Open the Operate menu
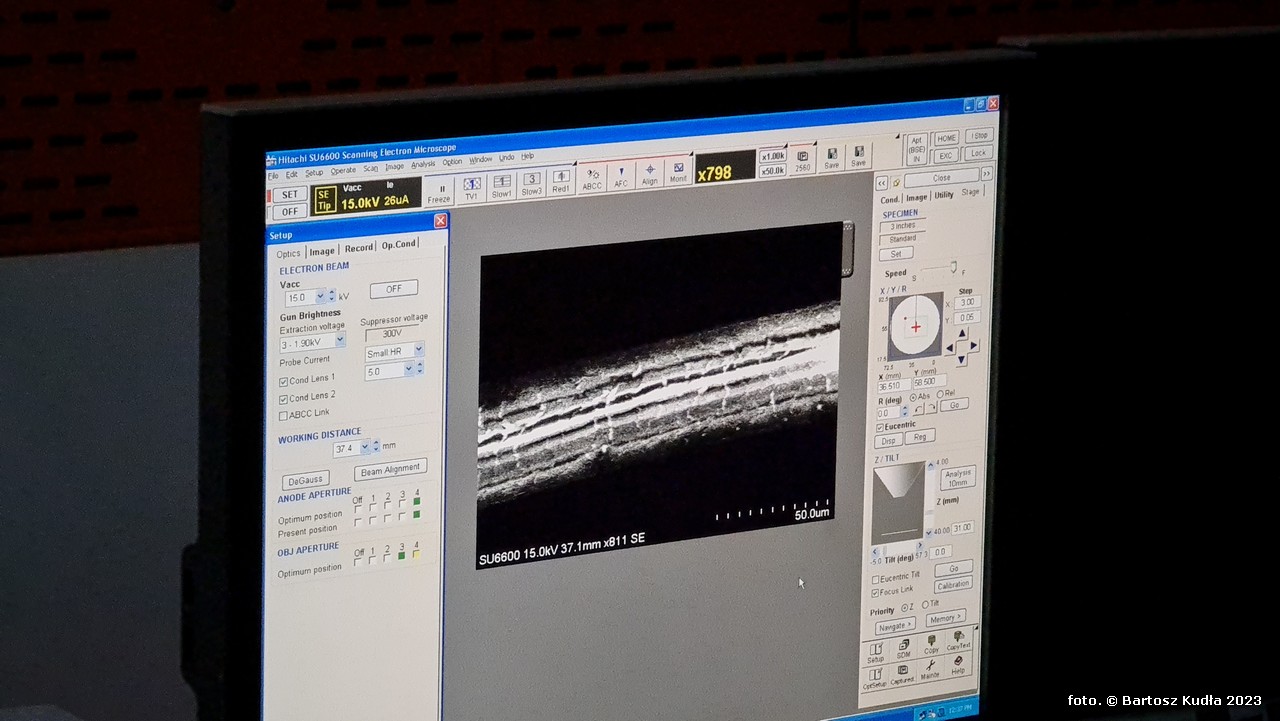 pyautogui.click(x=343, y=171)
